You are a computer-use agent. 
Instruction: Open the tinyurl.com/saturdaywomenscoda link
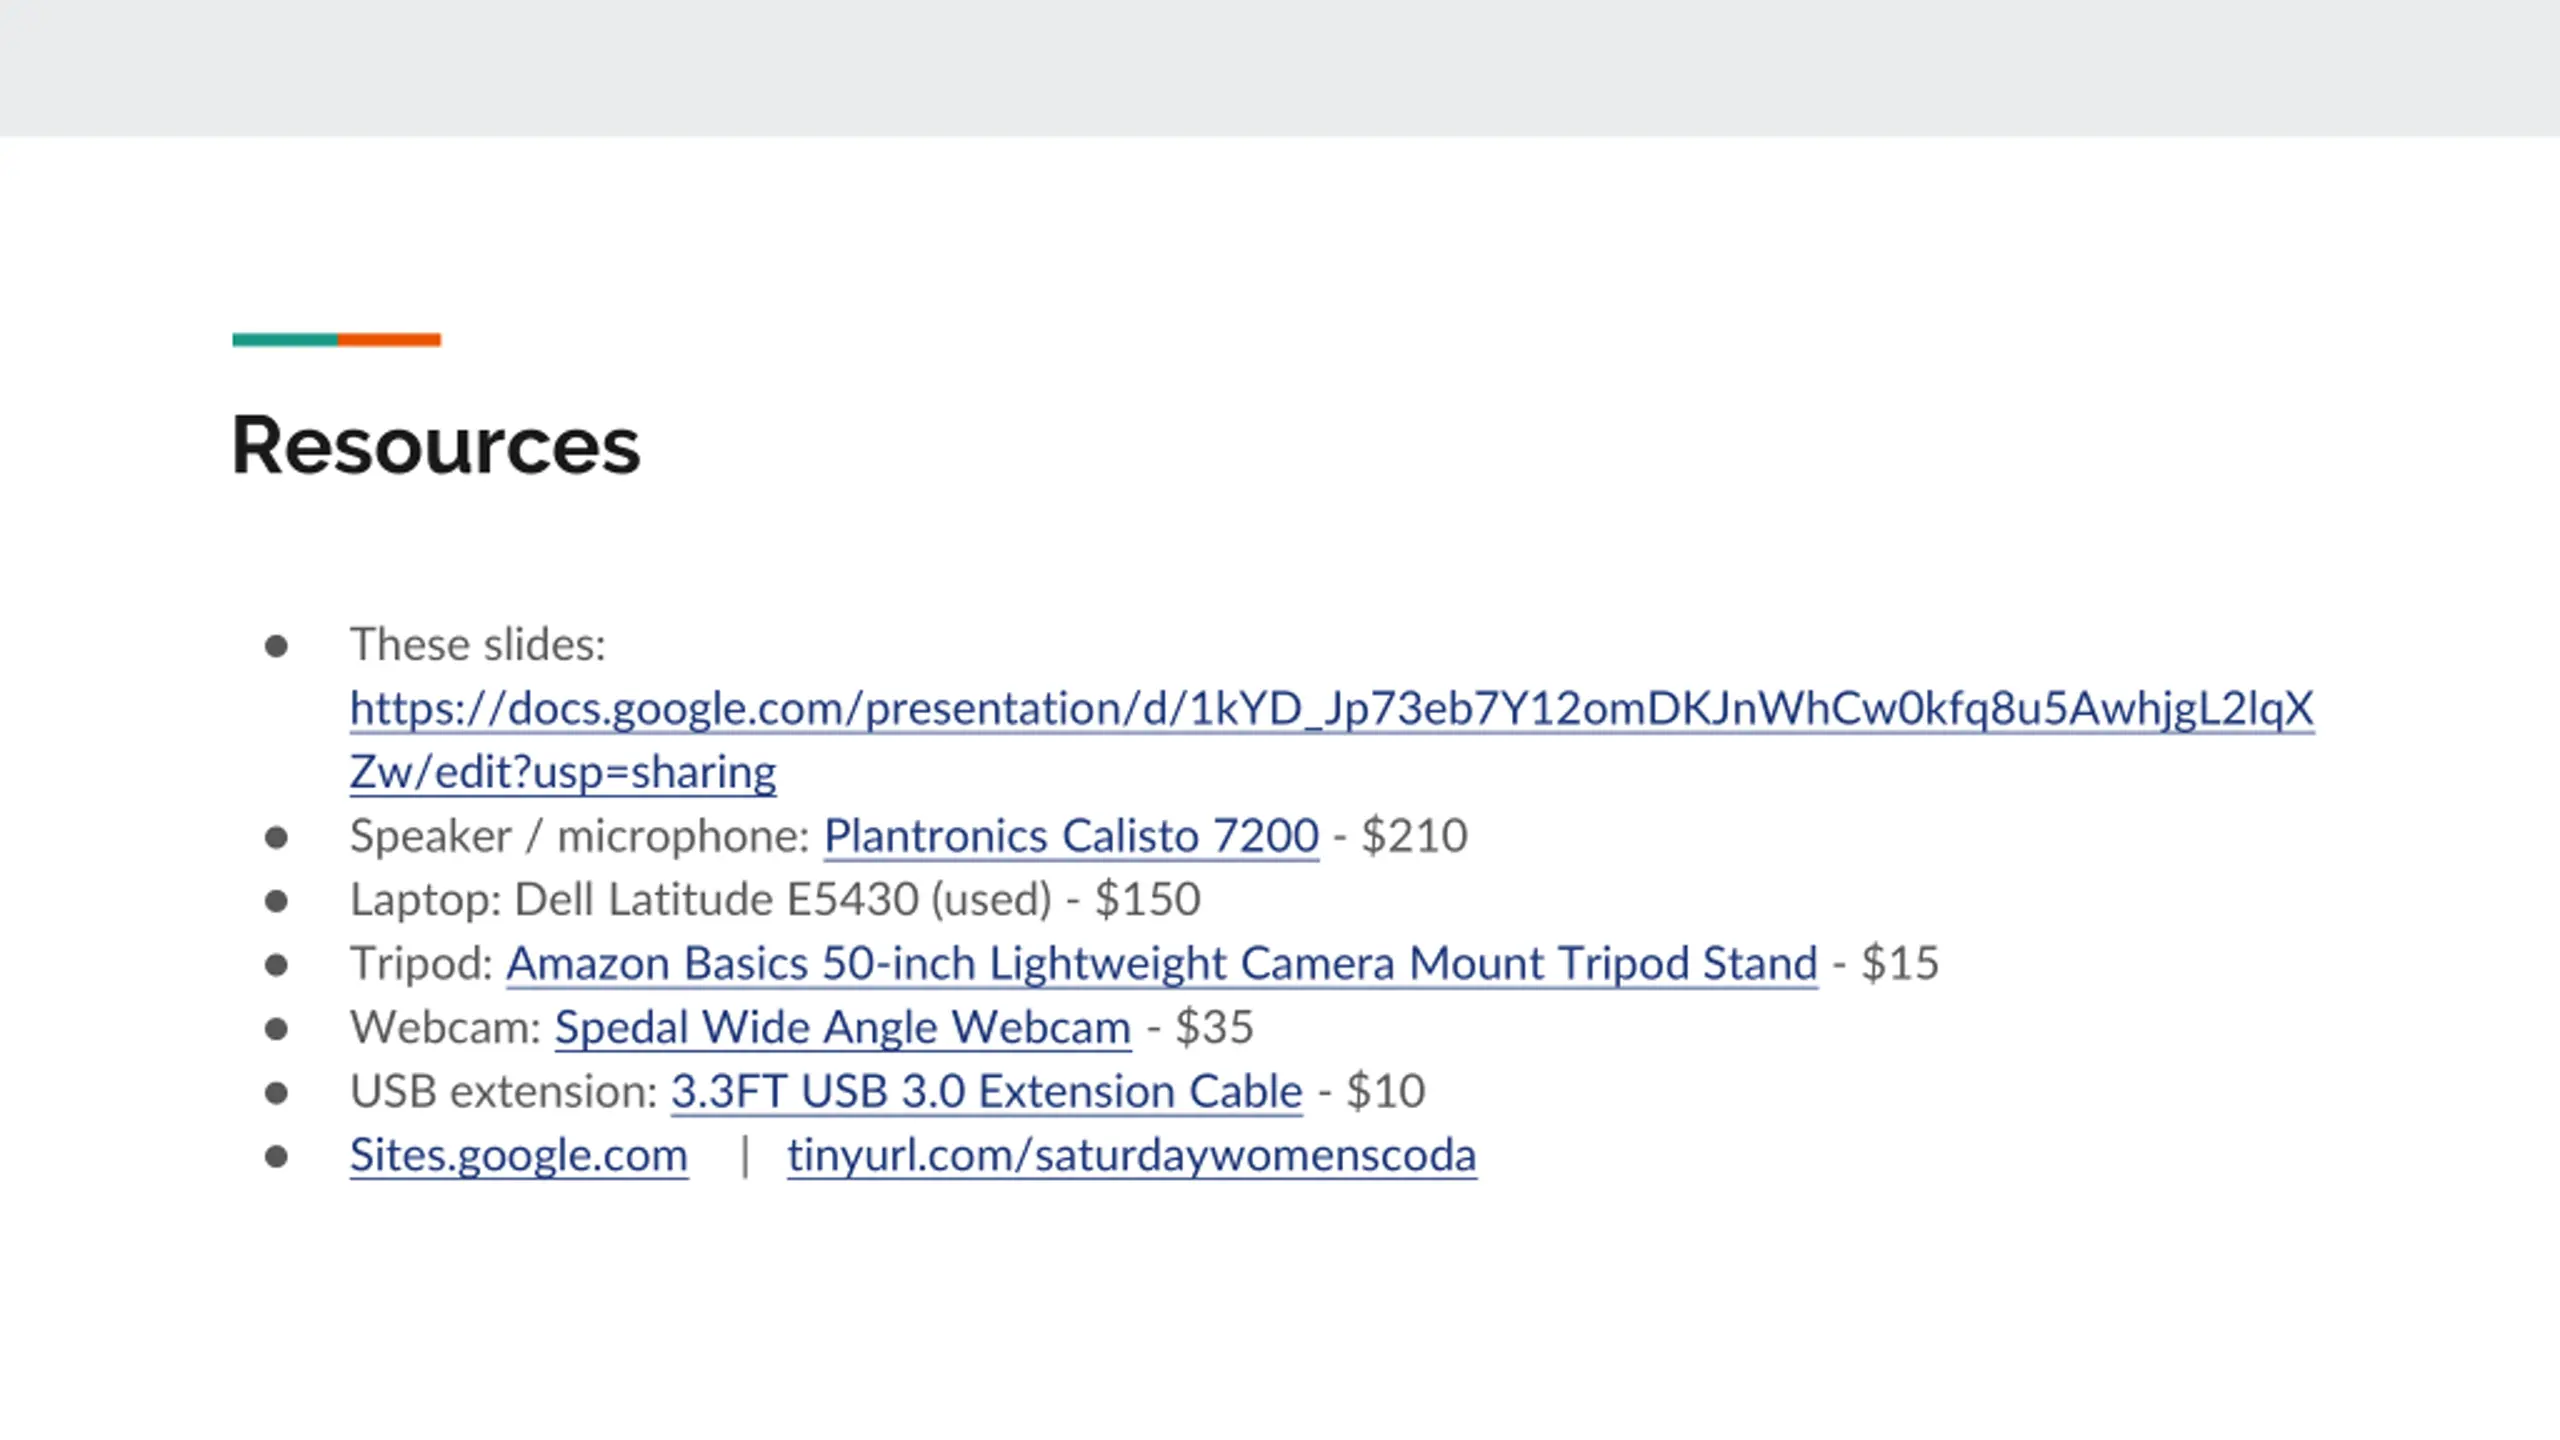pos(1132,1156)
